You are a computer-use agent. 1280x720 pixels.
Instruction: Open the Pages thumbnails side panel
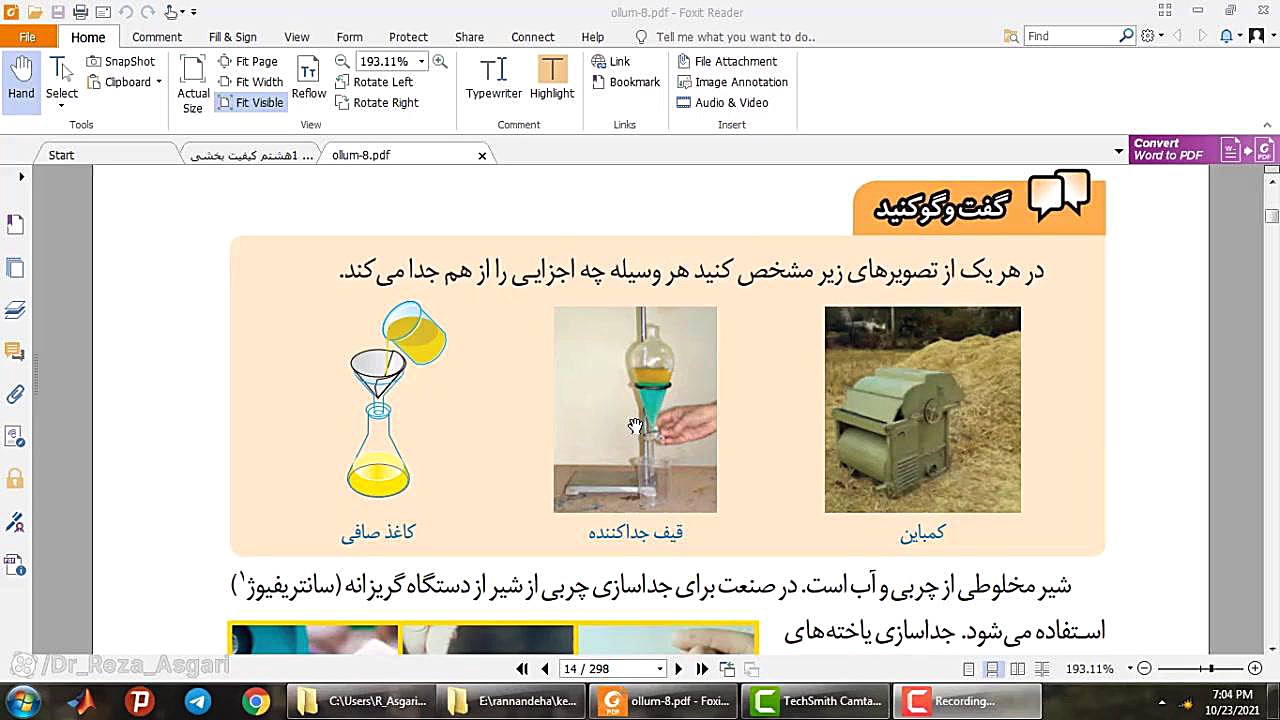click(15, 268)
